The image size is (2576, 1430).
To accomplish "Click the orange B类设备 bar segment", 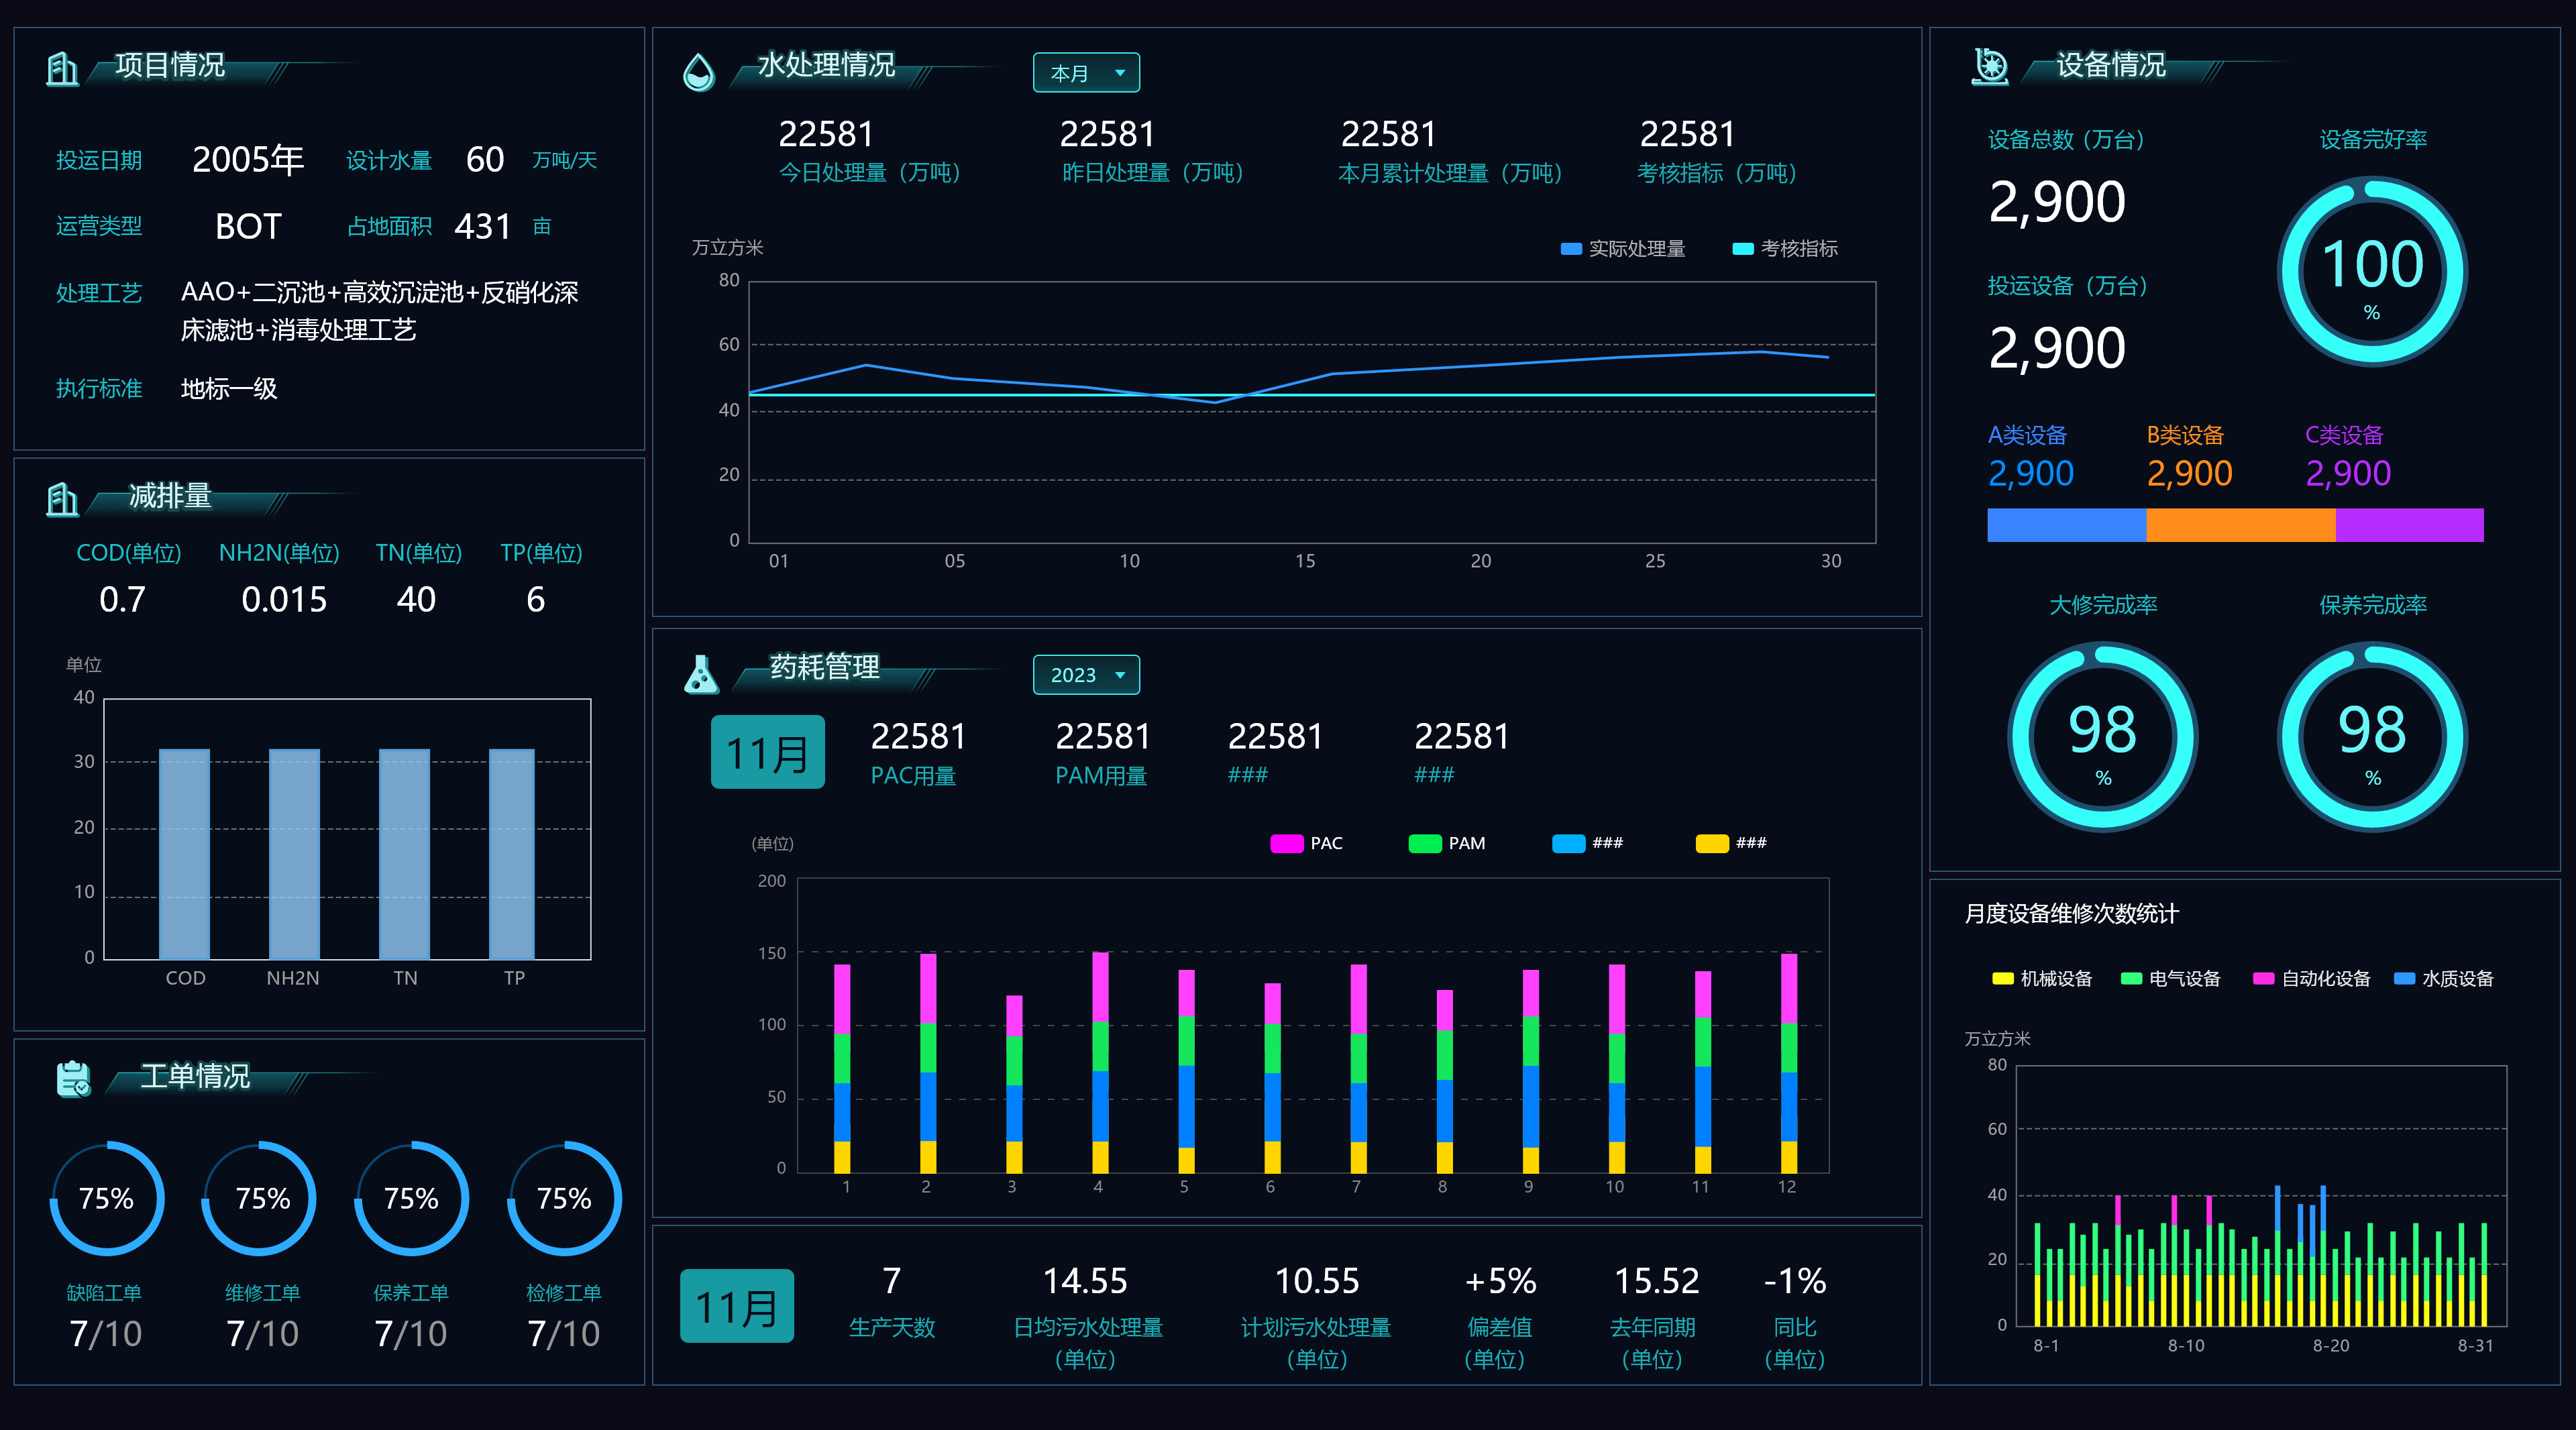I will pyautogui.click(x=2240, y=525).
